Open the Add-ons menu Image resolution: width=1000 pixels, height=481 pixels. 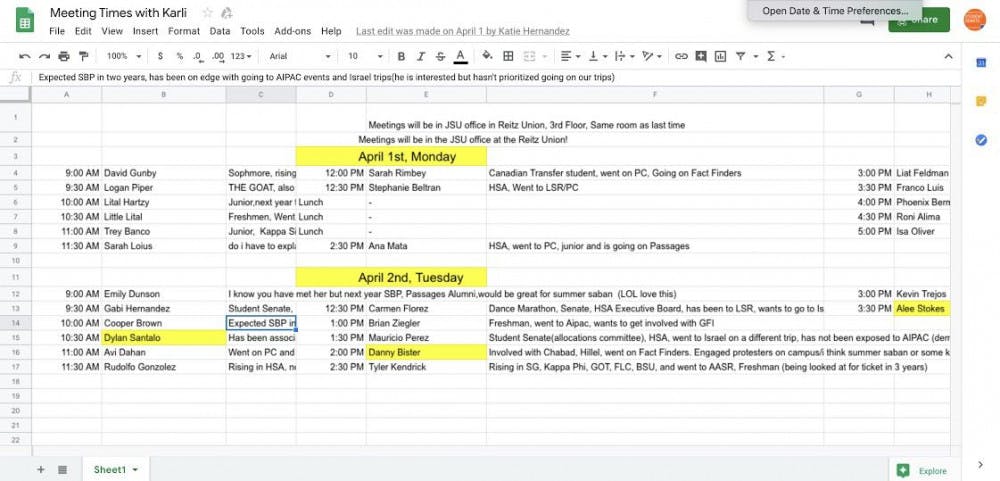click(293, 31)
